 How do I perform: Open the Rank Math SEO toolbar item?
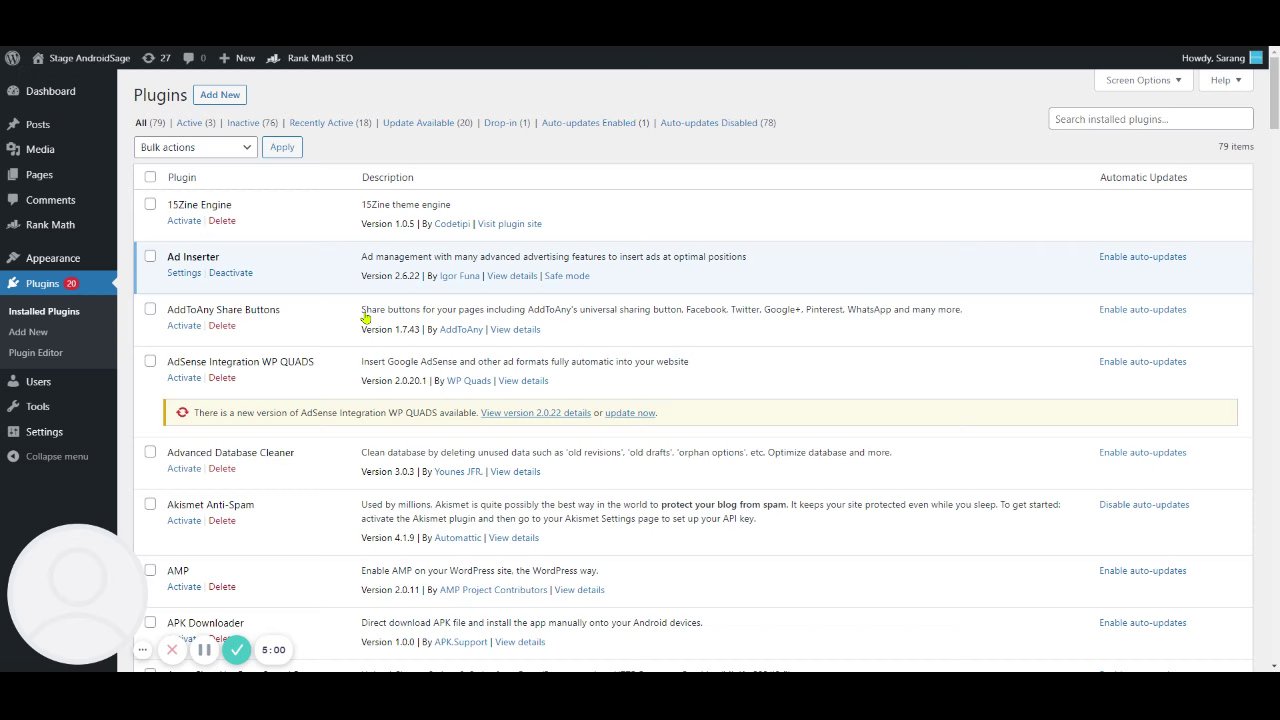[311, 58]
